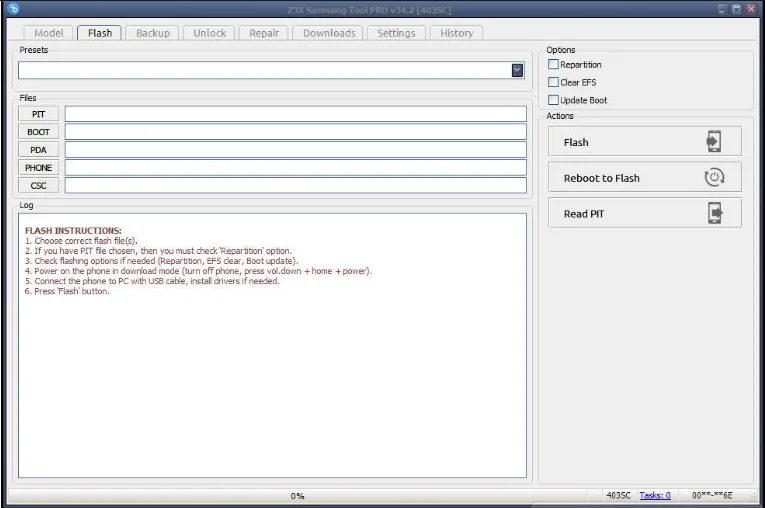The height and width of the screenshot is (508, 765).
Task: Click the phone export icon on Read PIT
Action: click(x=715, y=213)
